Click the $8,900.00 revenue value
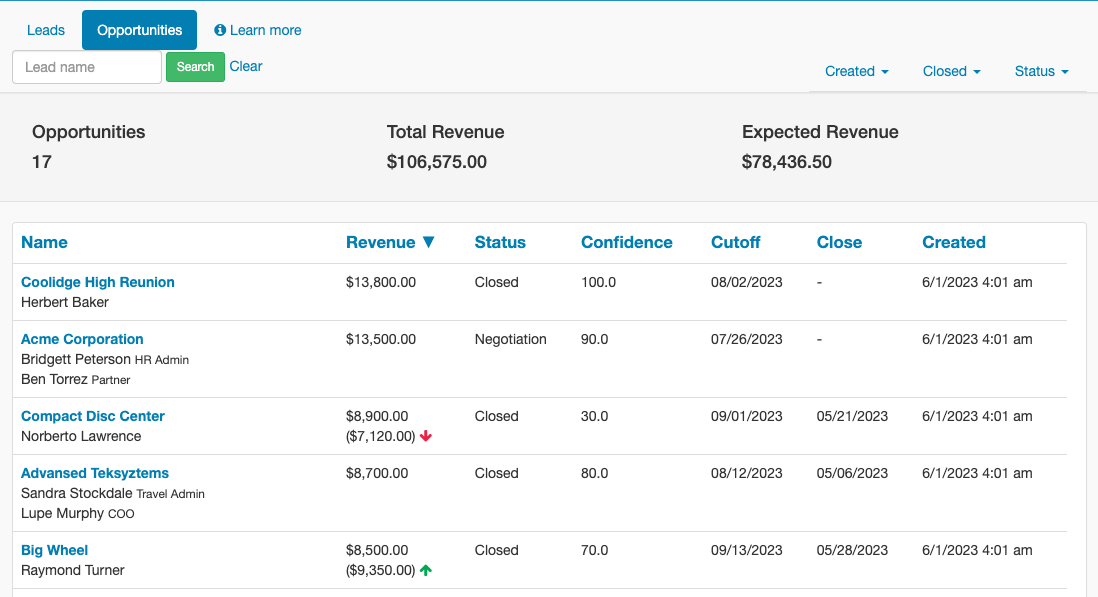The width and height of the screenshot is (1098, 597). tap(377, 416)
